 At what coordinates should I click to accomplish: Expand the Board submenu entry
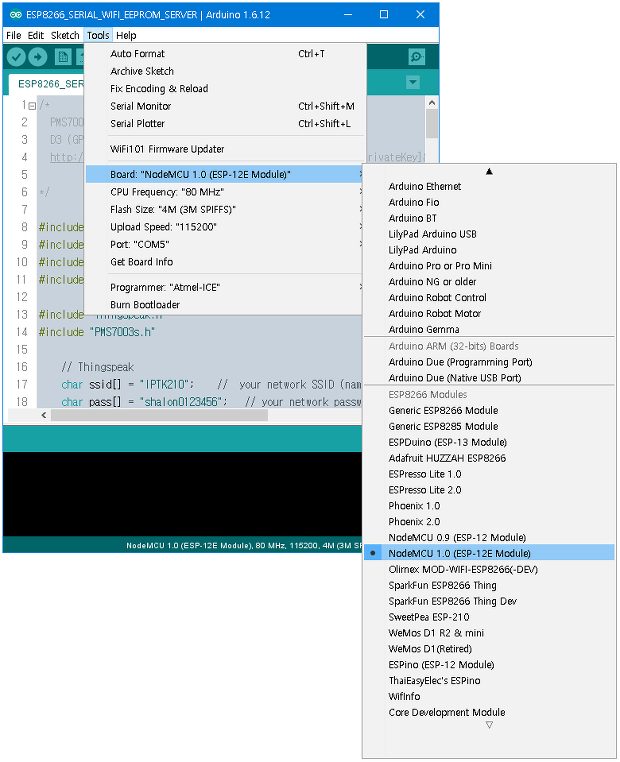224,174
